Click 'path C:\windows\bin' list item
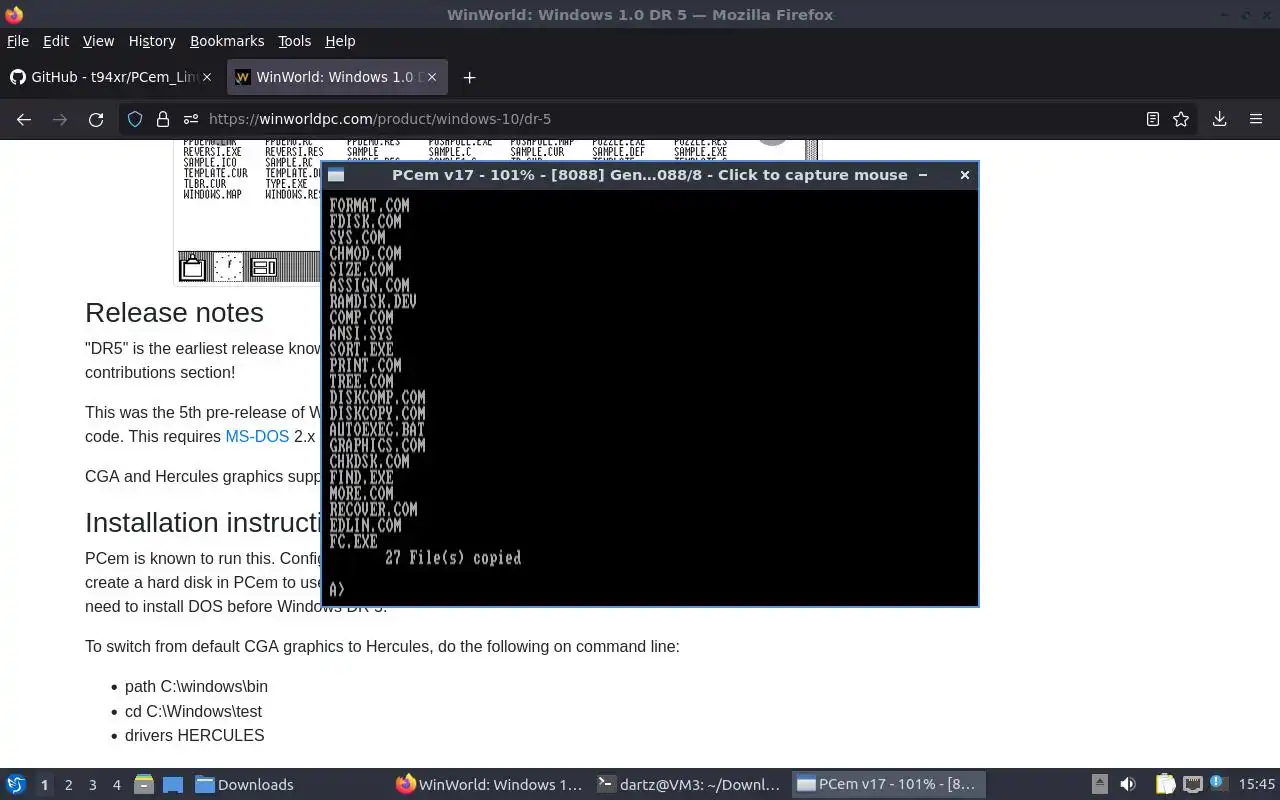 tap(196, 686)
